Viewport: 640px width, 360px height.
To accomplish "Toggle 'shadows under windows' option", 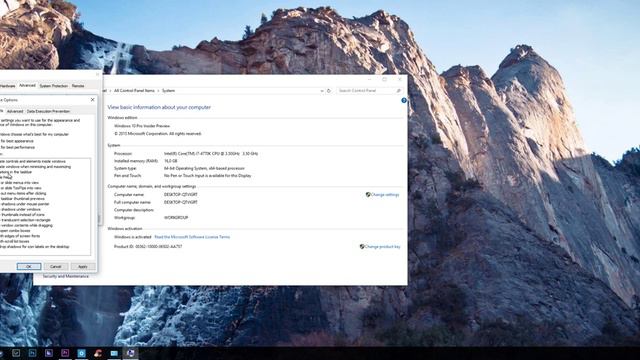I will pos(20,209).
